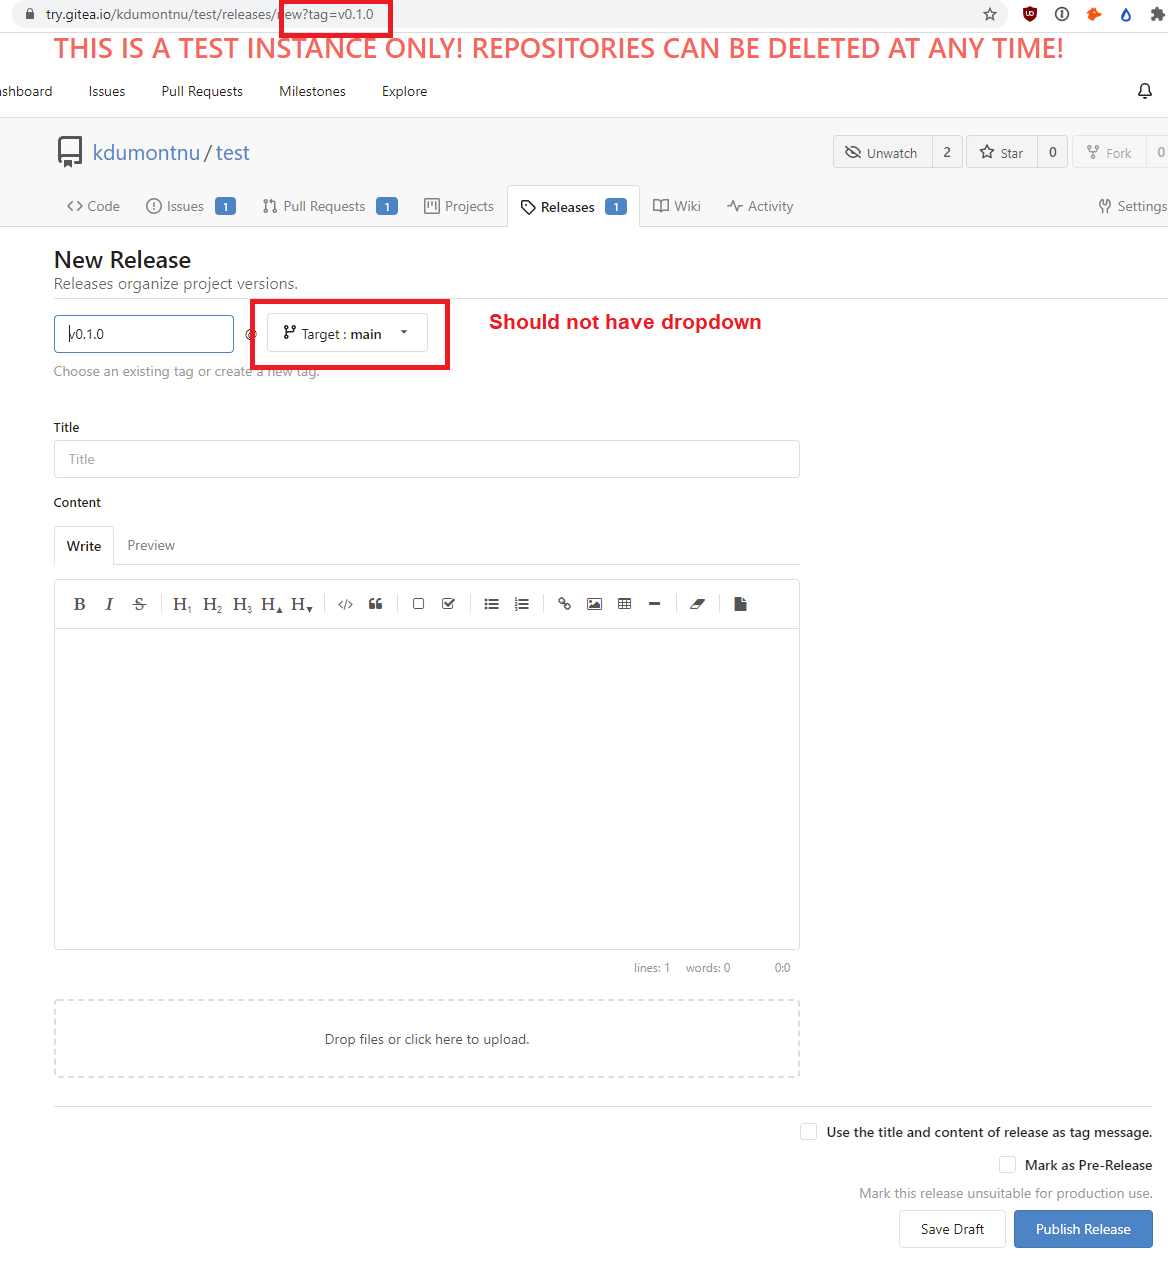Decrease heading size with H-down icon
Viewport: 1168px width, 1265px height.
point(302,604)
